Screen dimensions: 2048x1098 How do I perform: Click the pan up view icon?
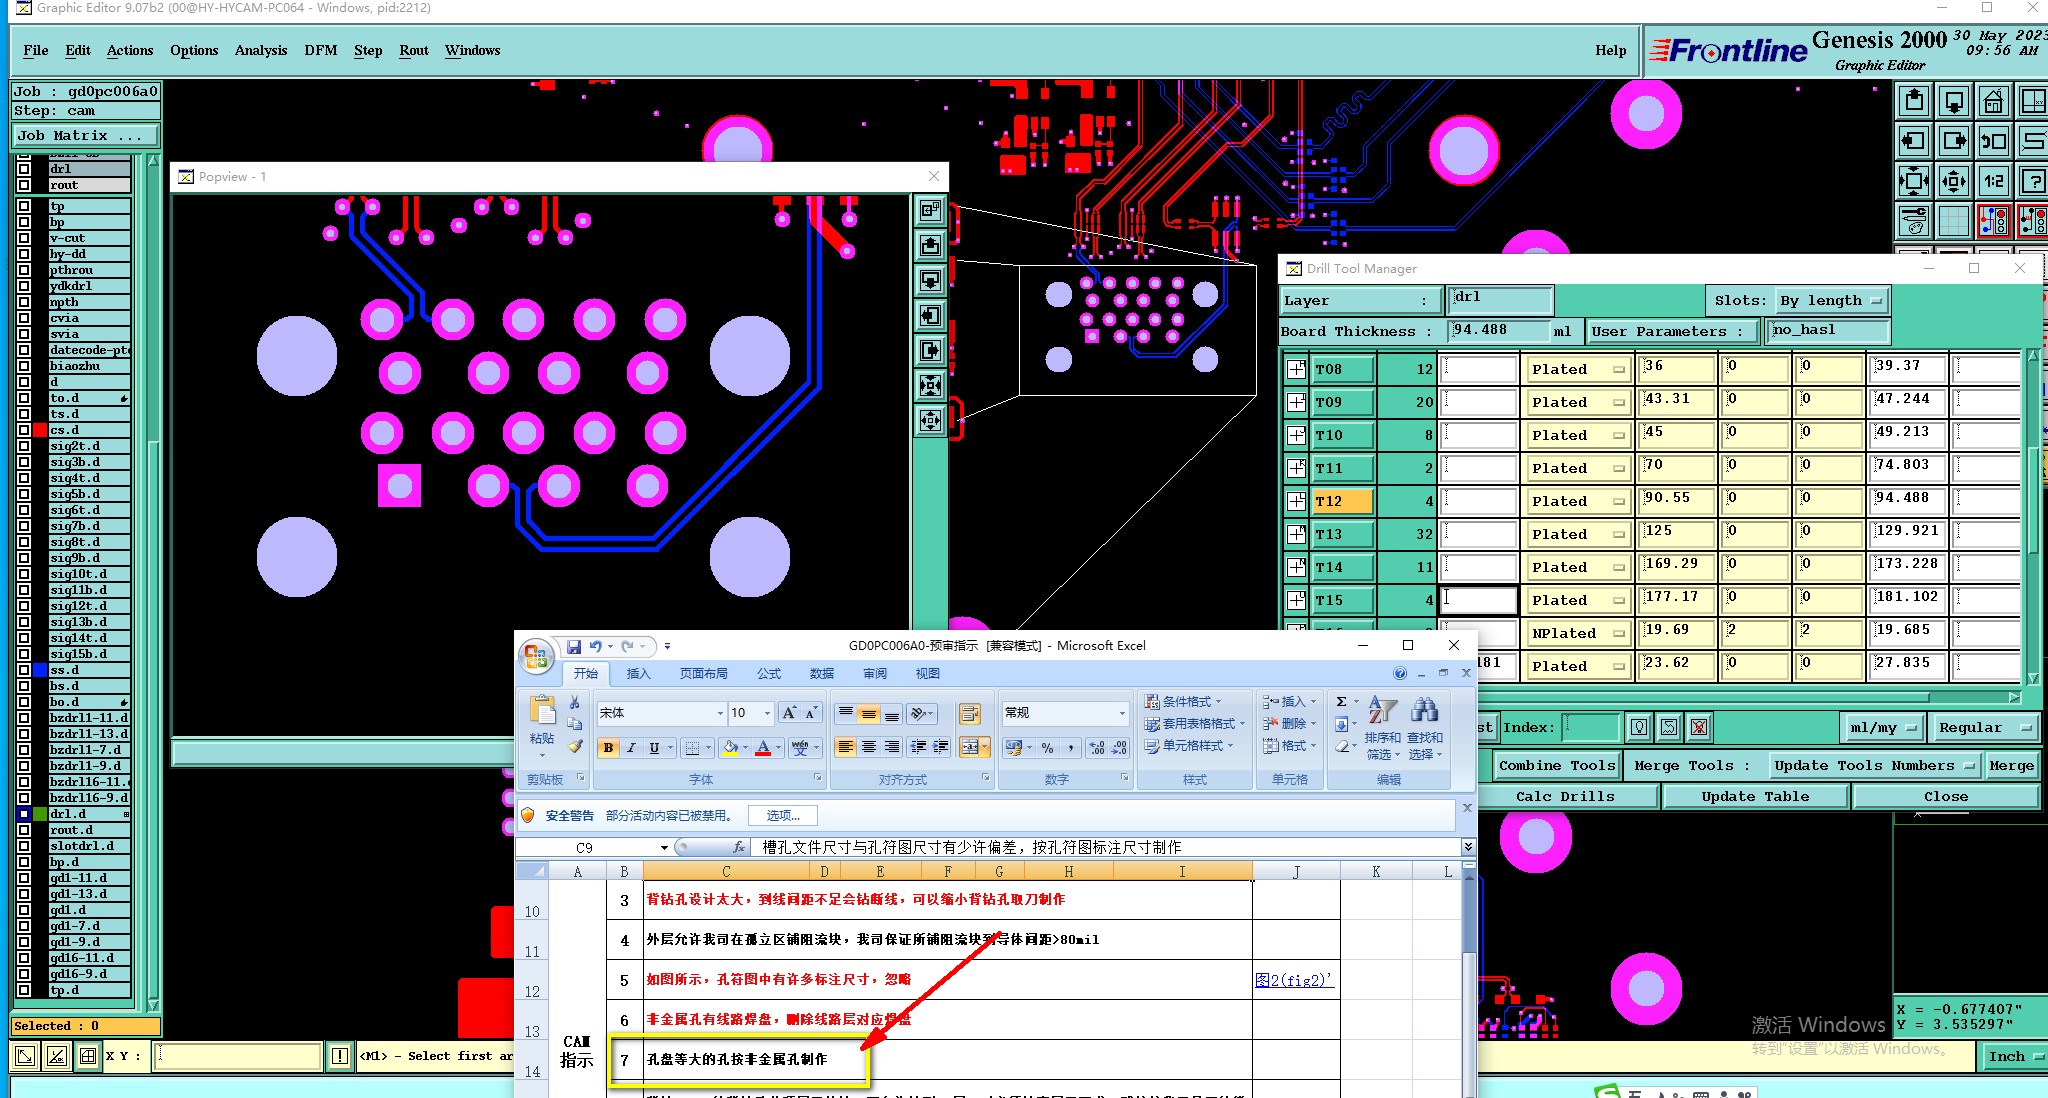click(x=1914, y=101)
